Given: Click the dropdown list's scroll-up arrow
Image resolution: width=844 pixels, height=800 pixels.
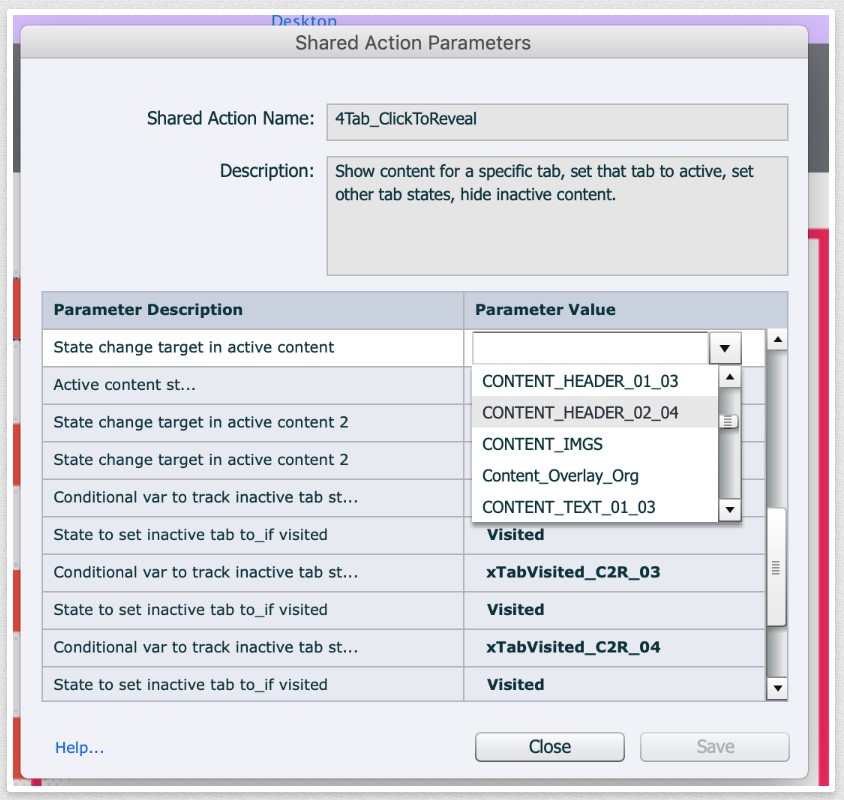Looking at the screenshot, I should [x=730, y=378].
